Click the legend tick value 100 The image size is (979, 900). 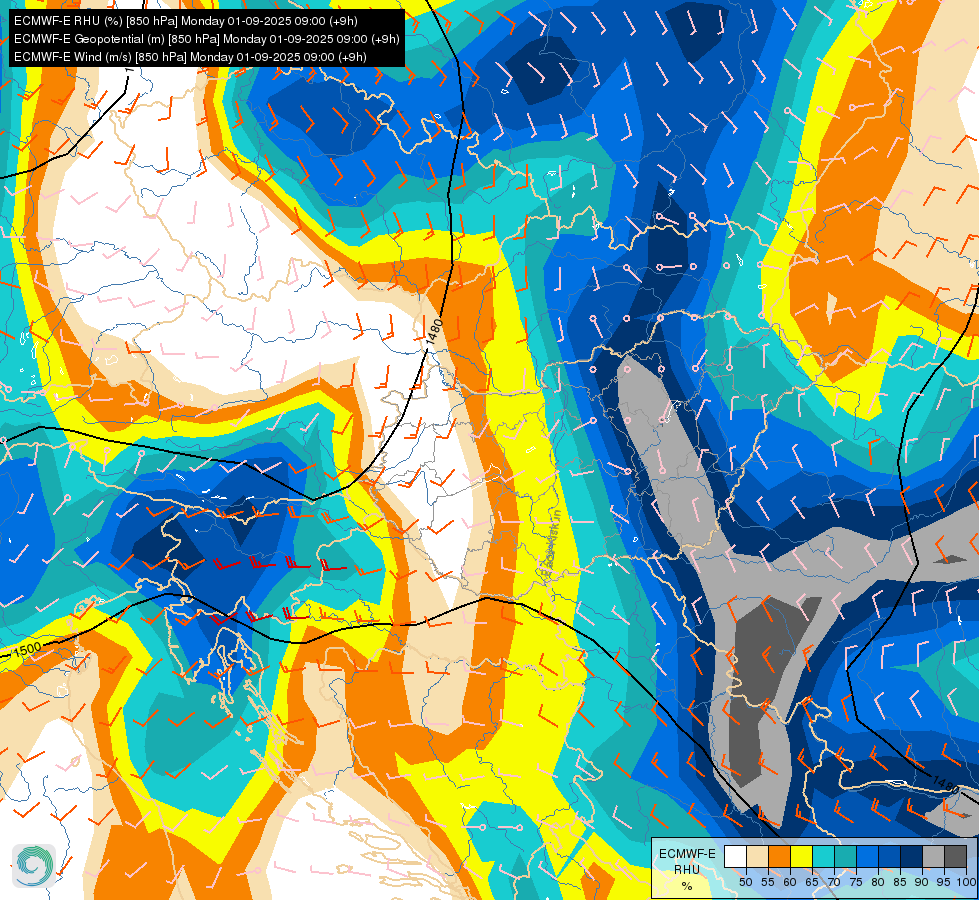[966, 882]
